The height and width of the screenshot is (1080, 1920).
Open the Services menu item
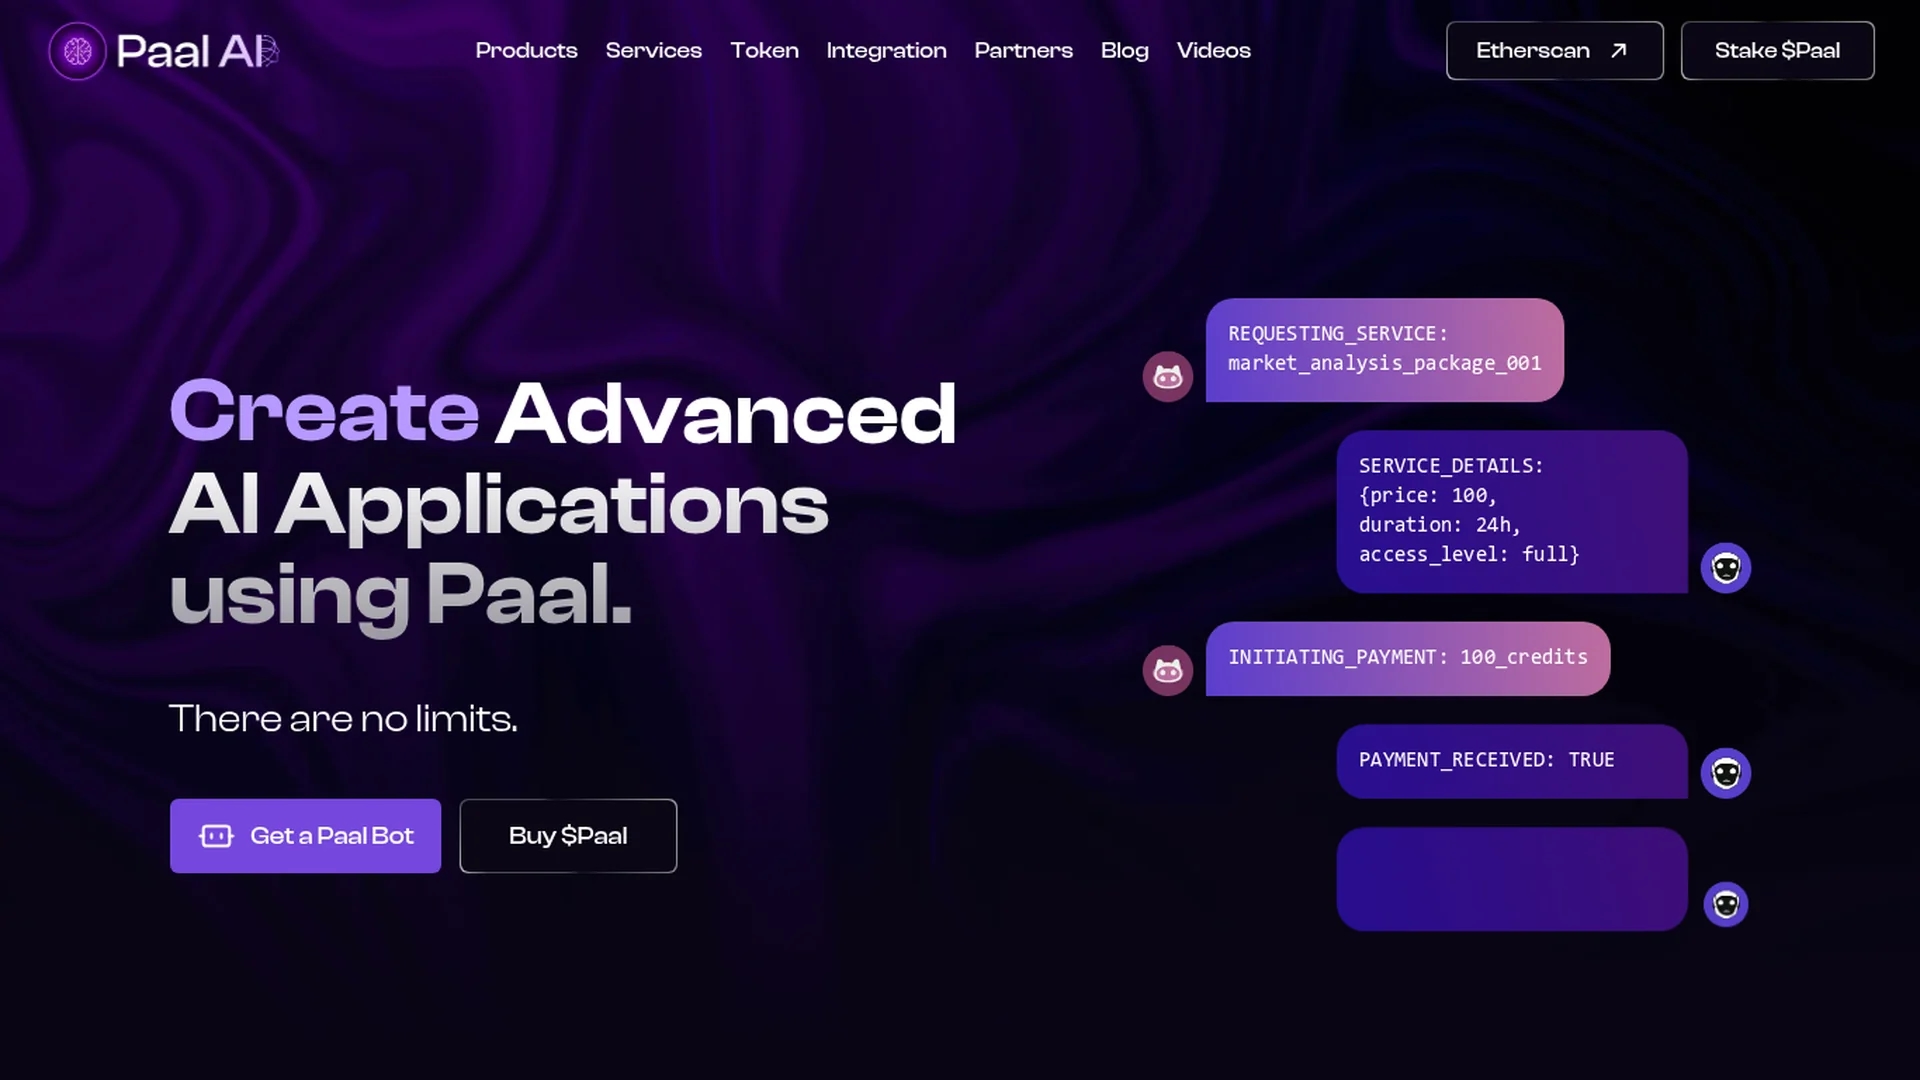[653, 50]
